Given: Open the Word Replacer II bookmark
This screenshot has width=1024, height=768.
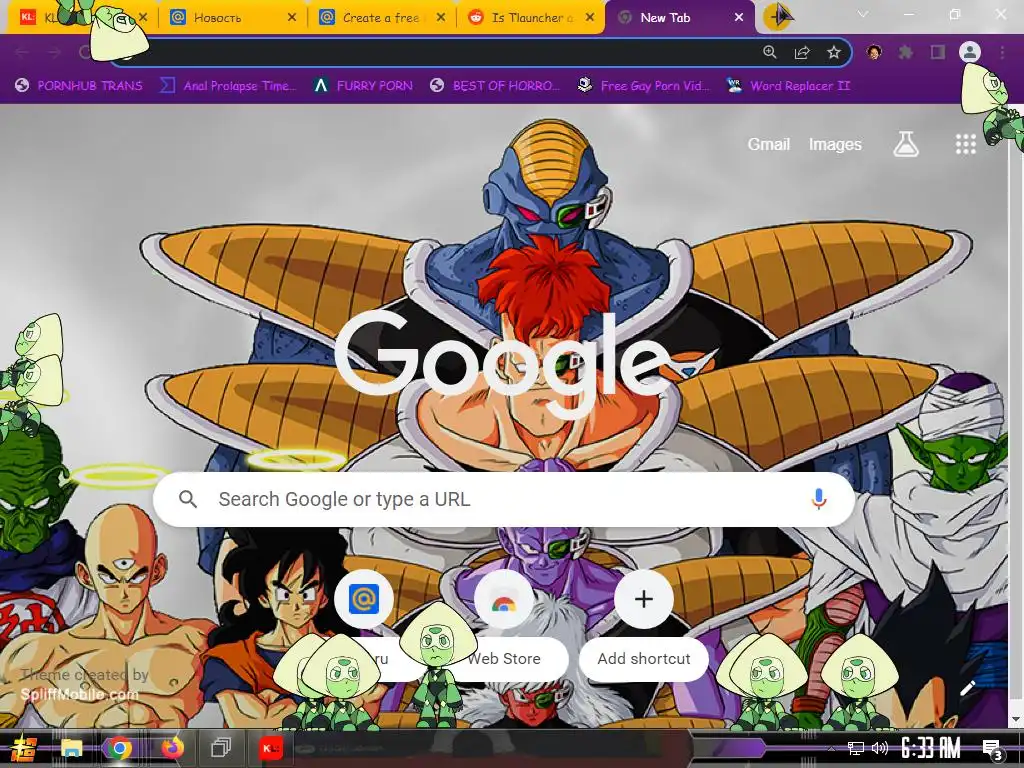Looking at the screenshot, I should coord(788,86).
